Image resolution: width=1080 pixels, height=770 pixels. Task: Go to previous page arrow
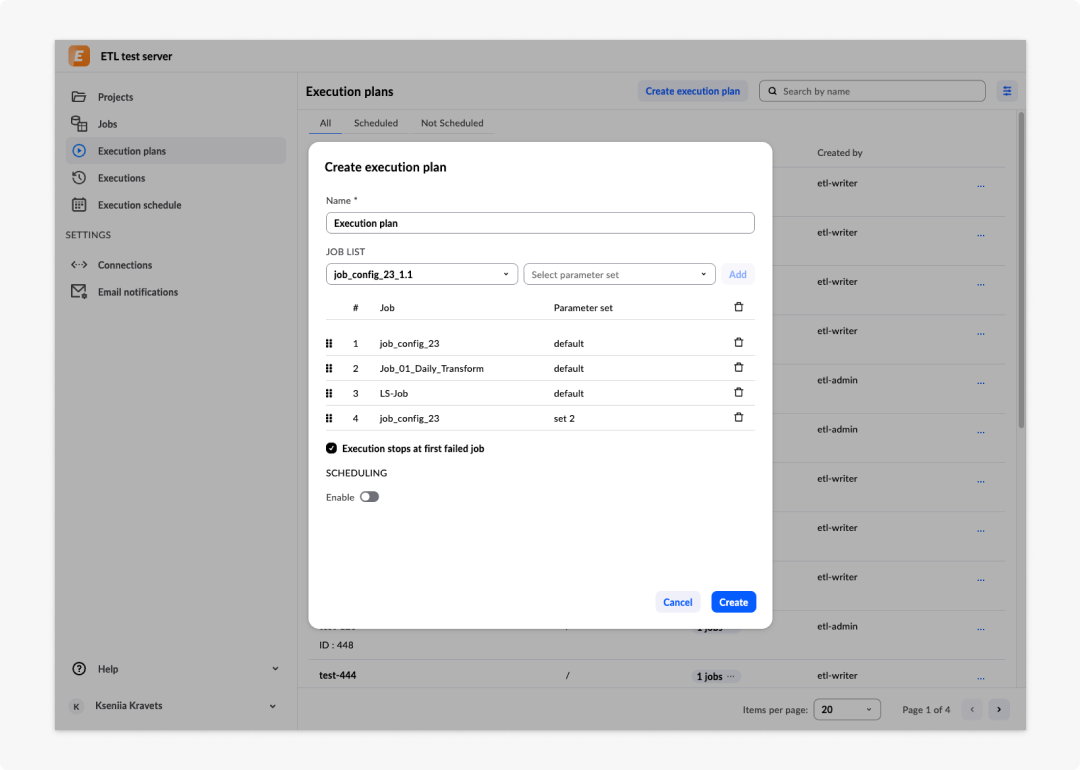pos(973,709)
